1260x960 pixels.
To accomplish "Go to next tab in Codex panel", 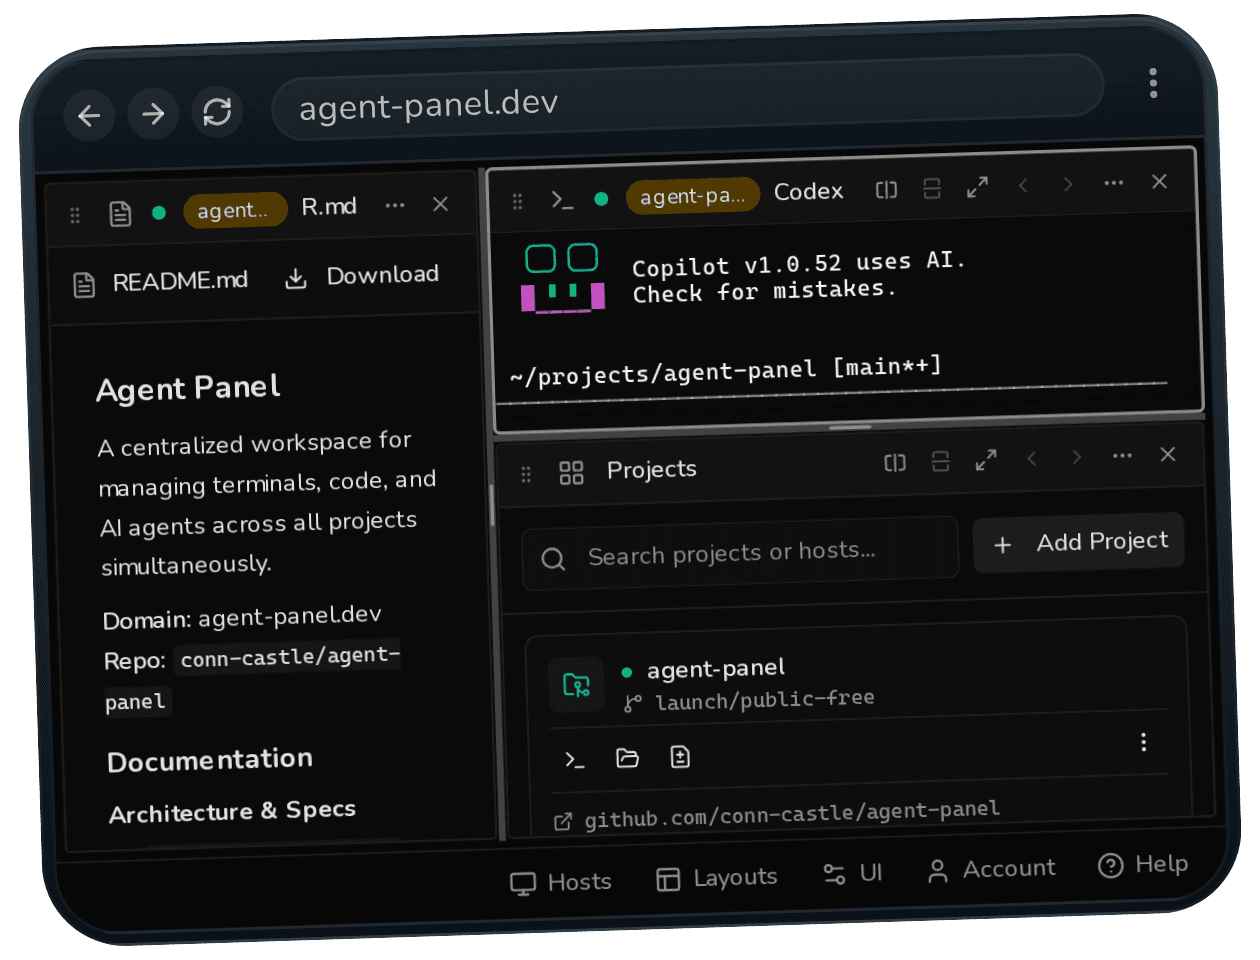I will point(1068,184).
